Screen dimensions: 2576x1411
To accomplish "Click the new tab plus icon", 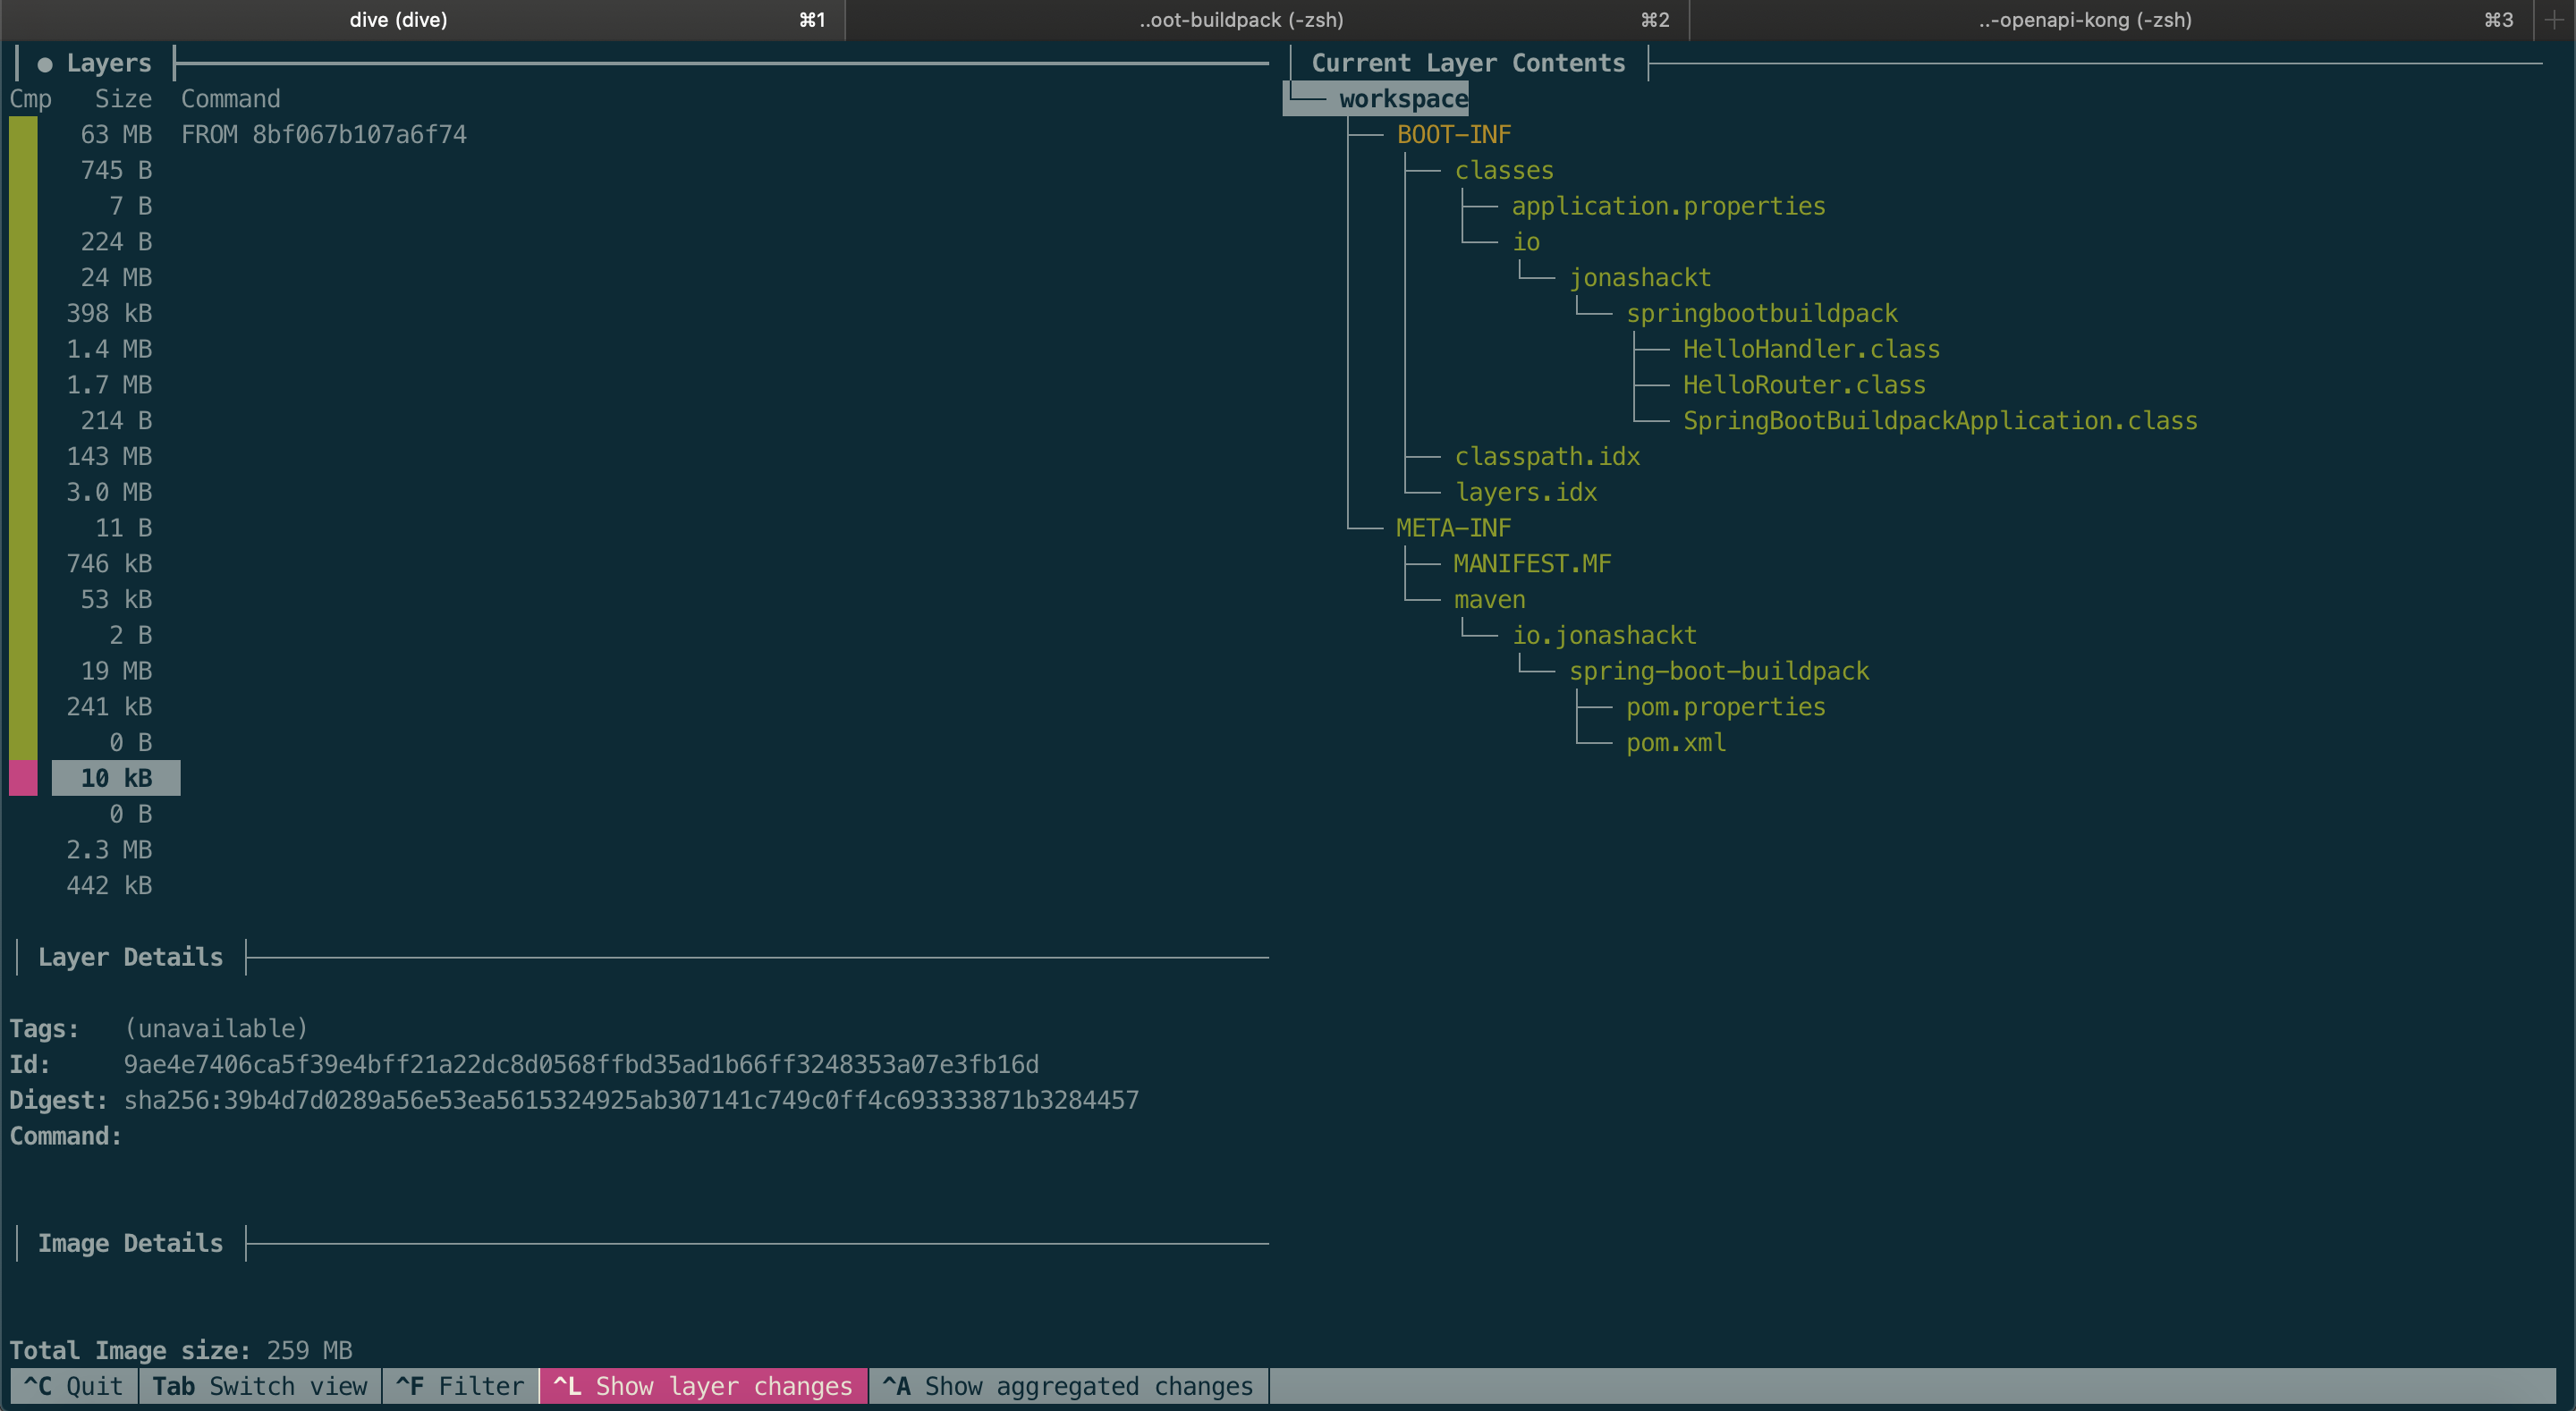I will [x=2554, y=20].
